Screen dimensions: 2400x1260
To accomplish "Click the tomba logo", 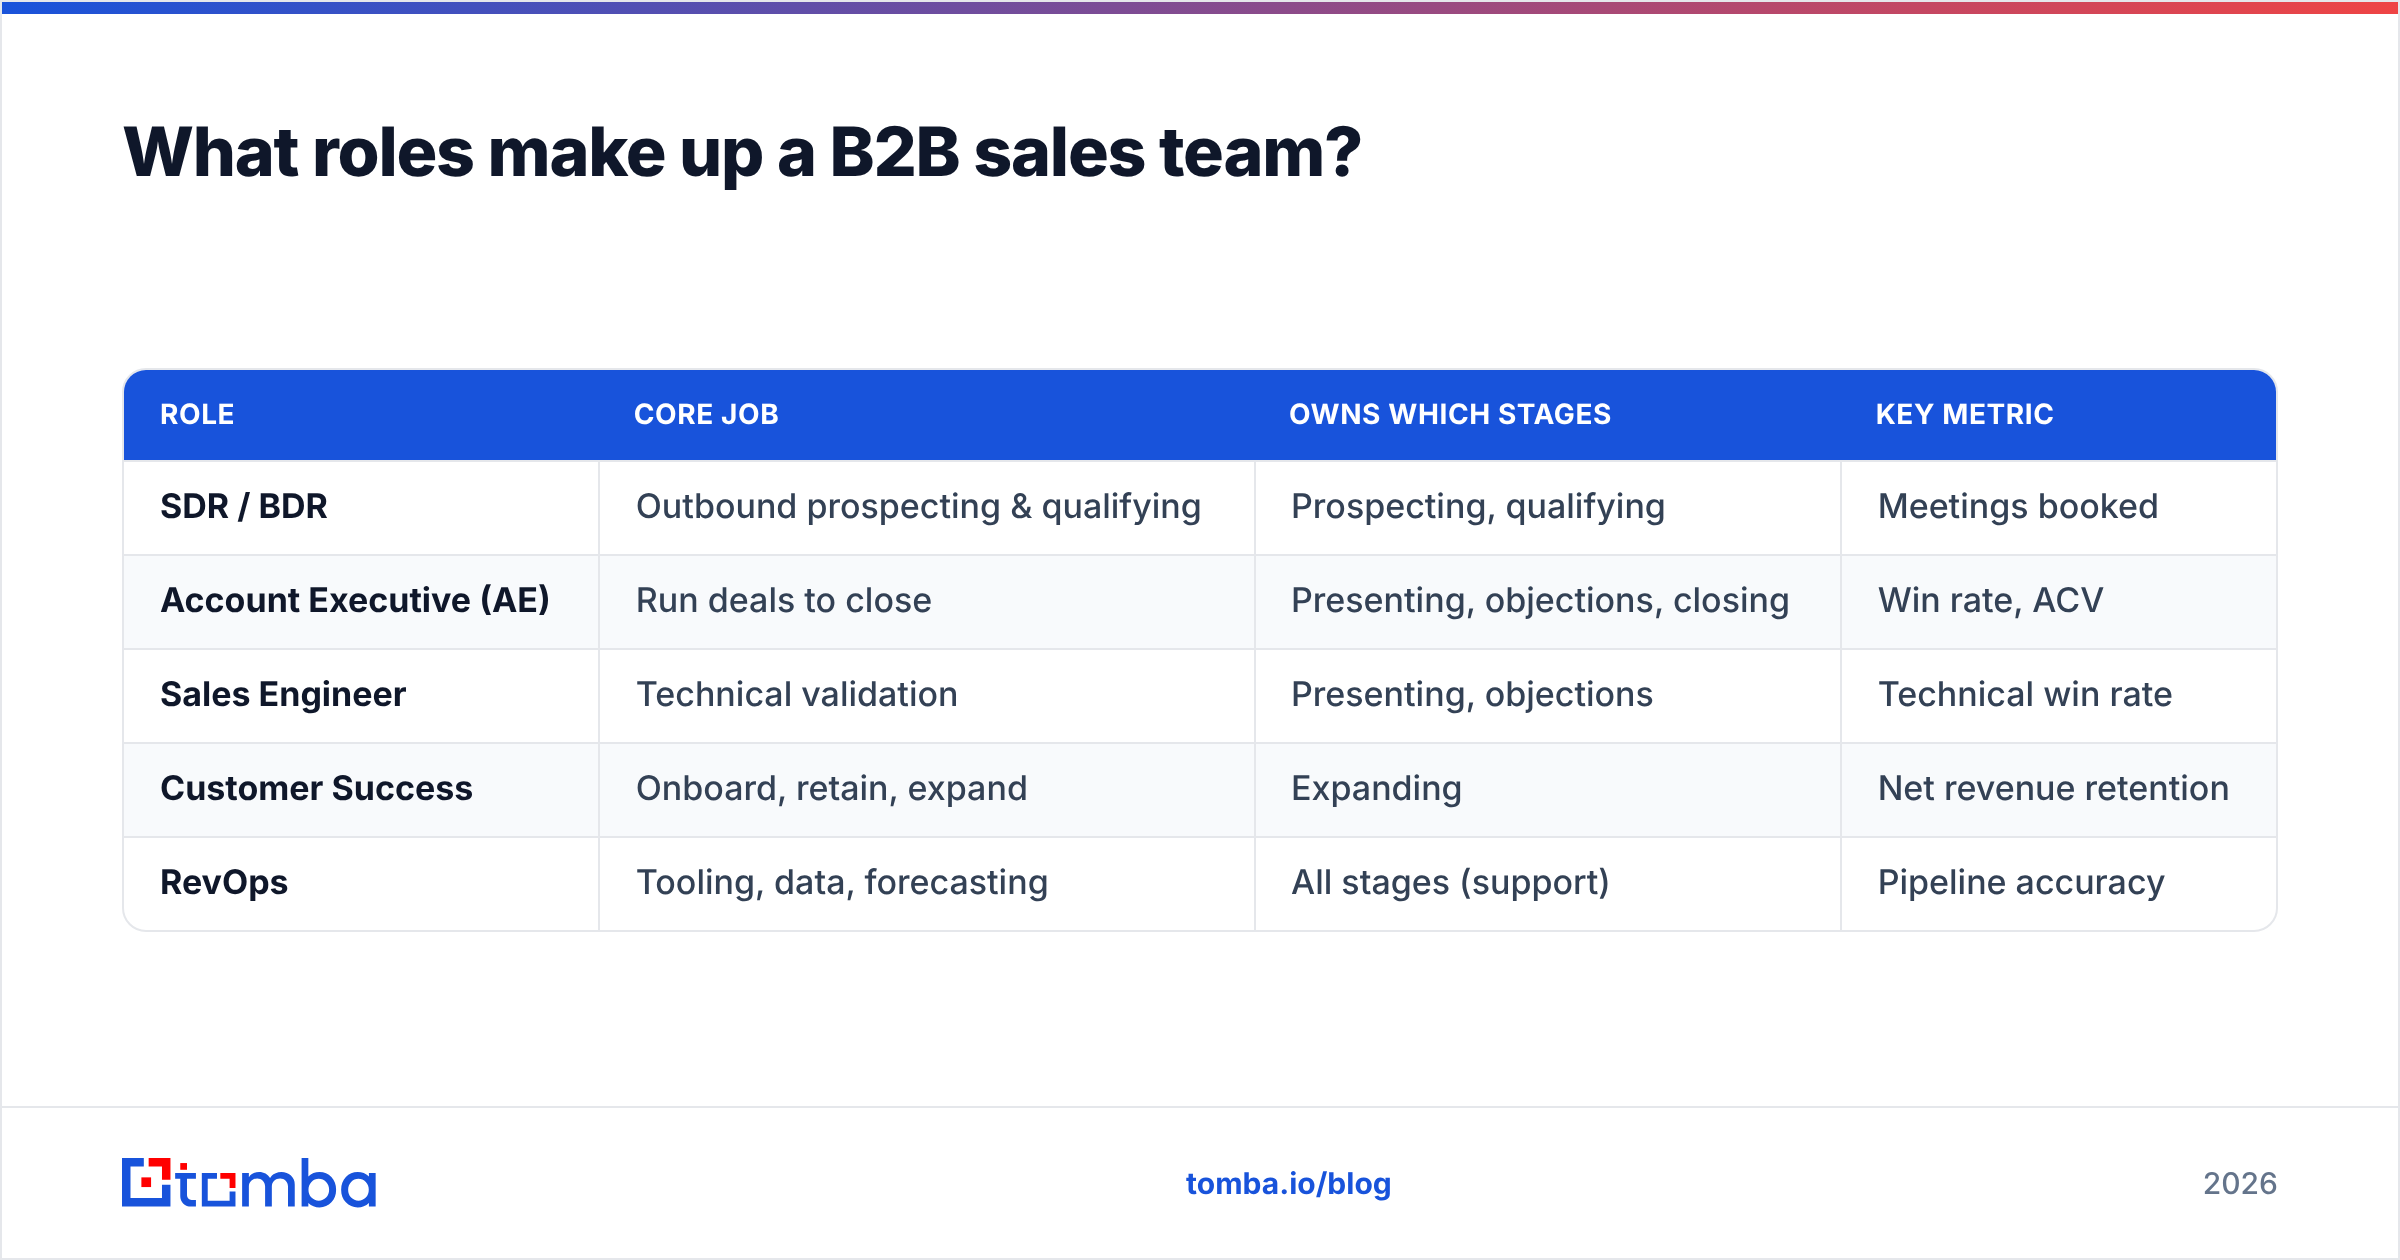I will coord(249,1183).
